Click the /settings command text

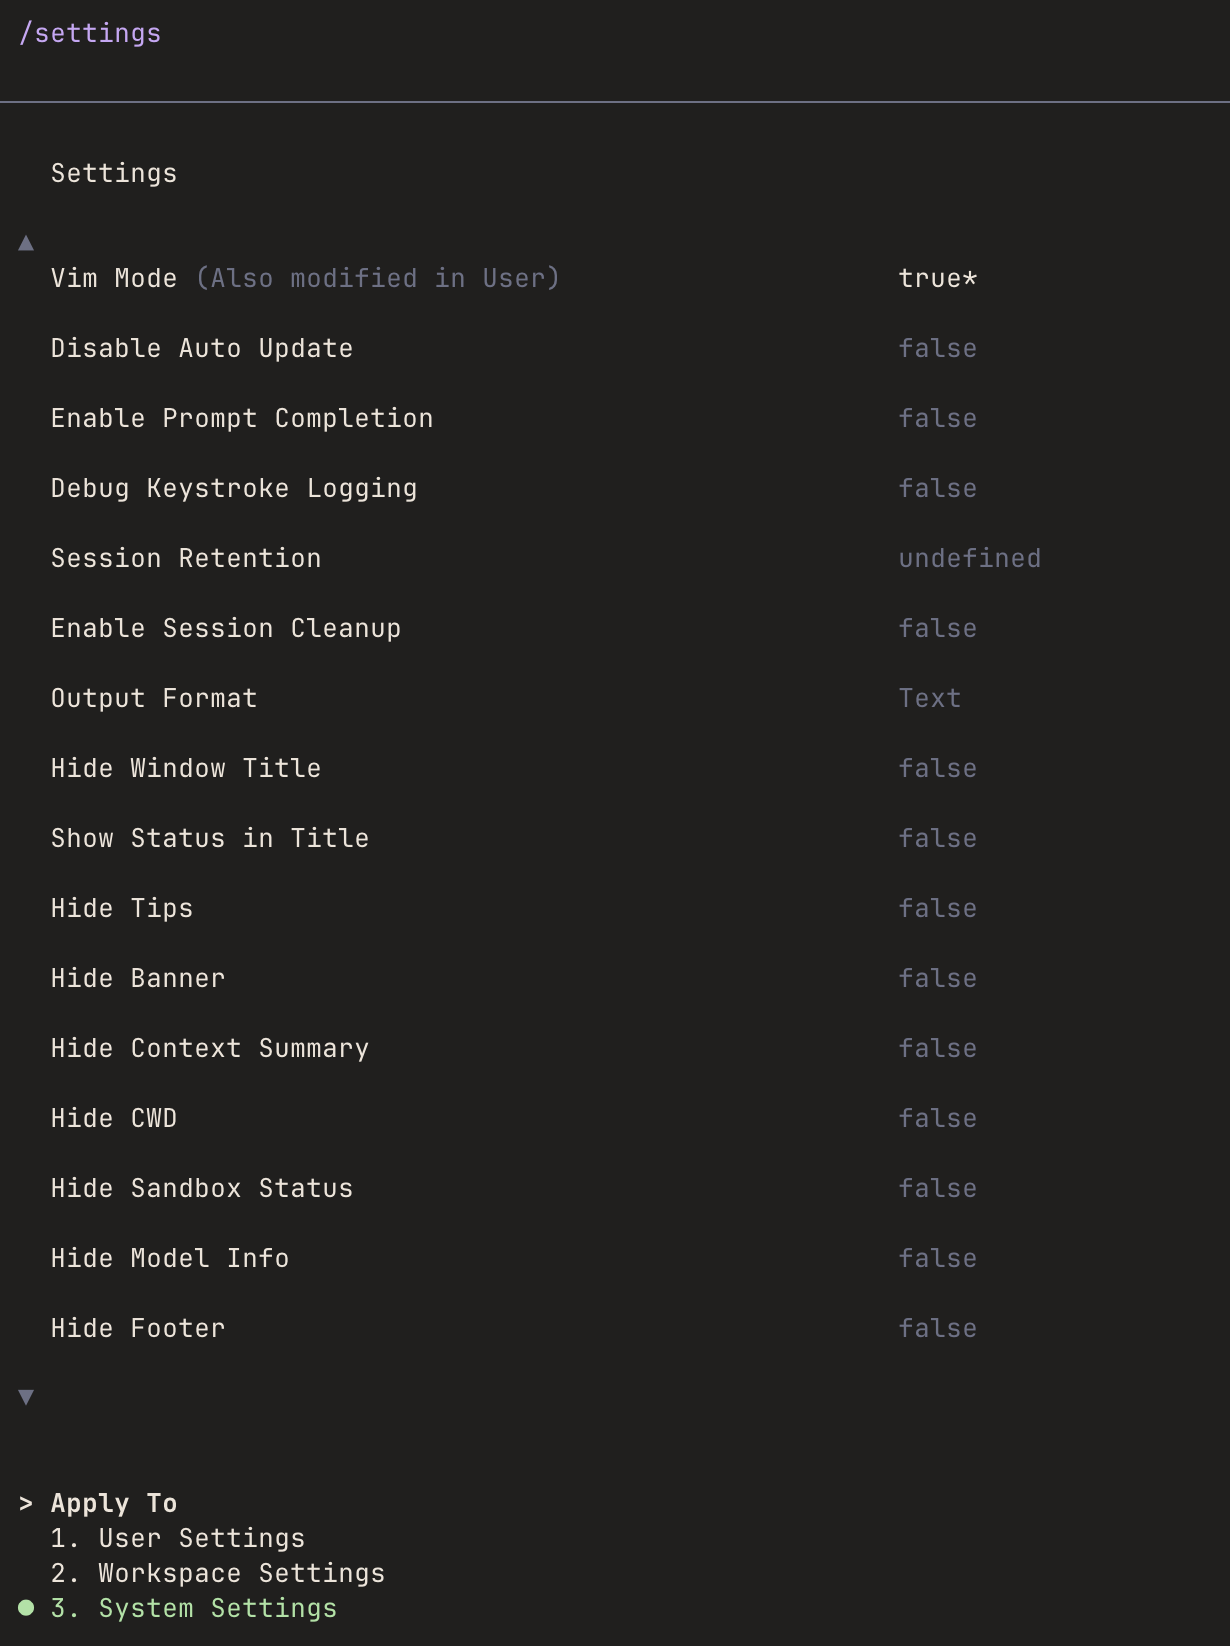coord(90,33)
